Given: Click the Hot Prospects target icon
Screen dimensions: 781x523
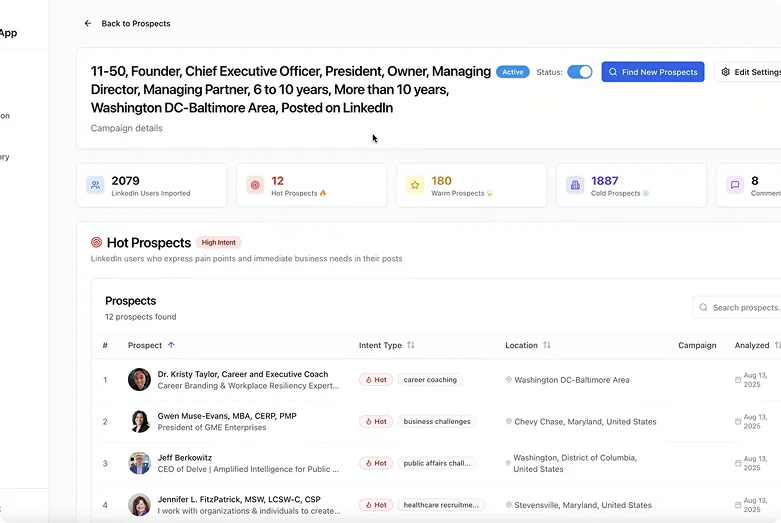Looking at the screenshot, I should [x=255, y=185].
